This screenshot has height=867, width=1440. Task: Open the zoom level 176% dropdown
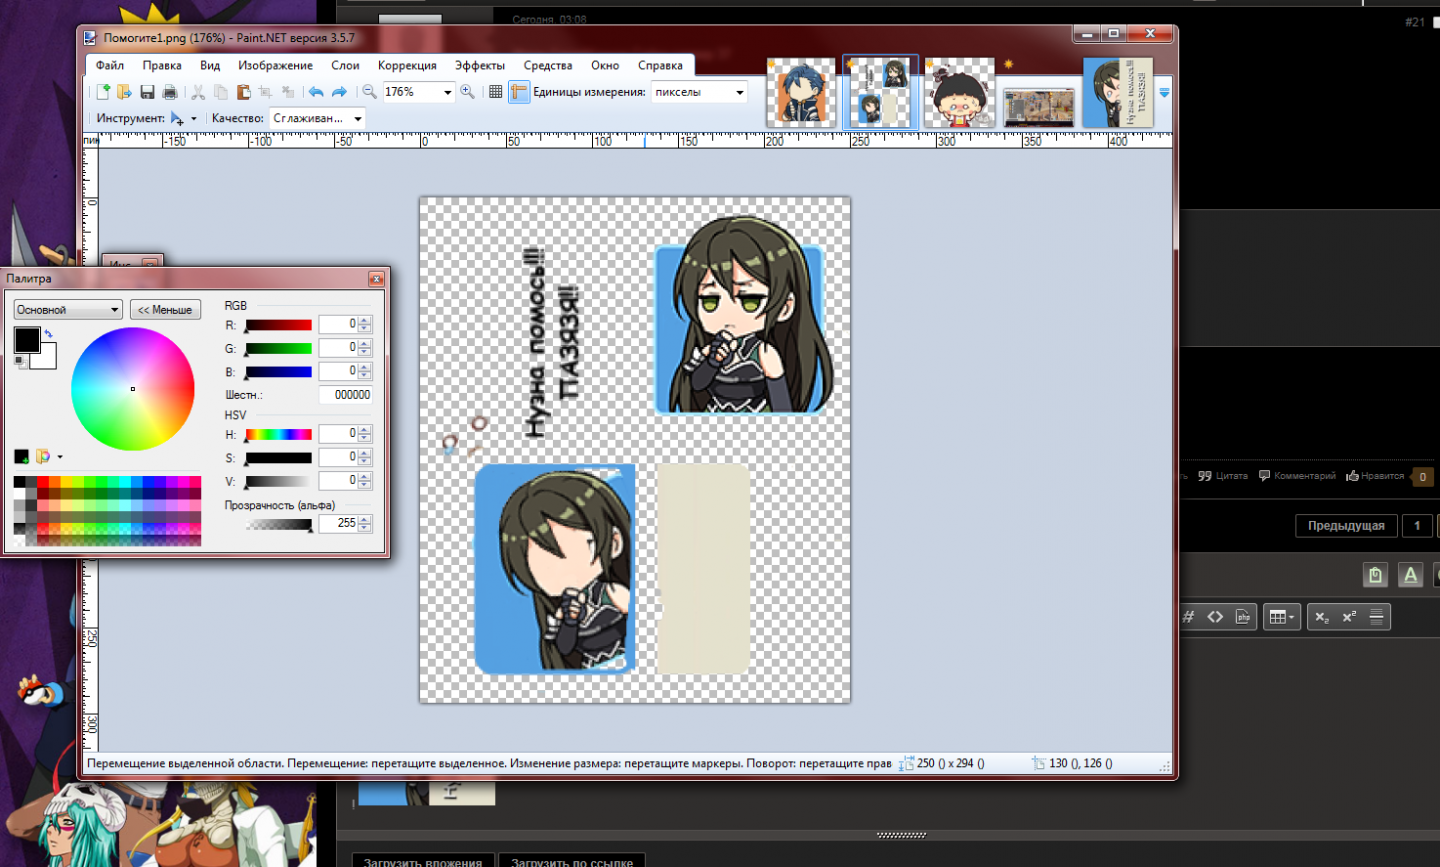point(447,92)
